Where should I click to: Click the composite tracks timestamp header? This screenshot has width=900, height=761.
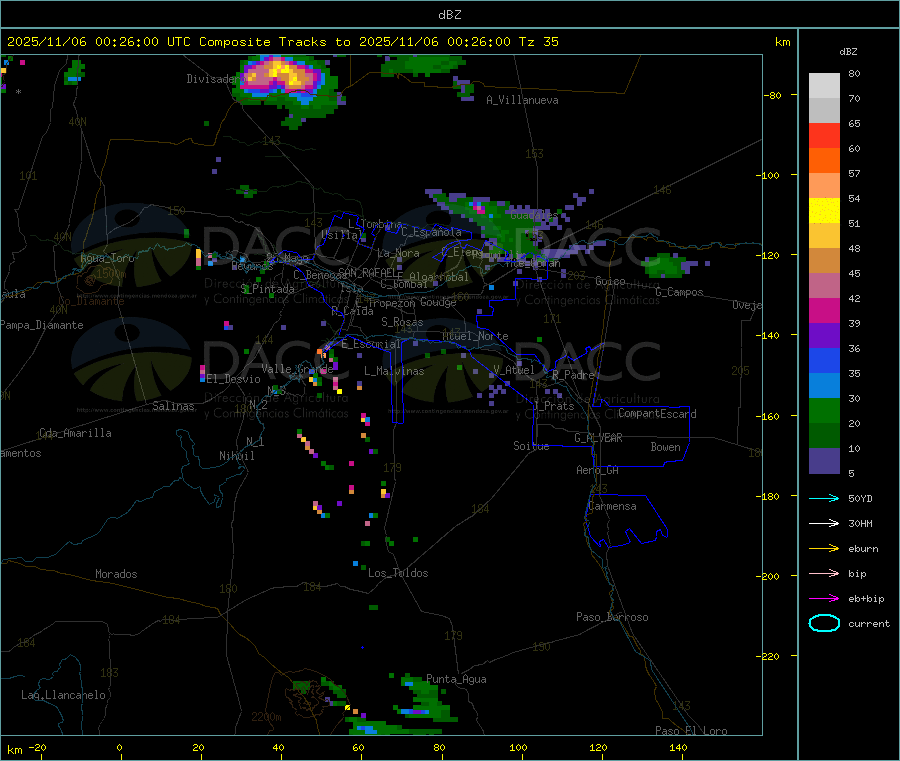point(282,42)
